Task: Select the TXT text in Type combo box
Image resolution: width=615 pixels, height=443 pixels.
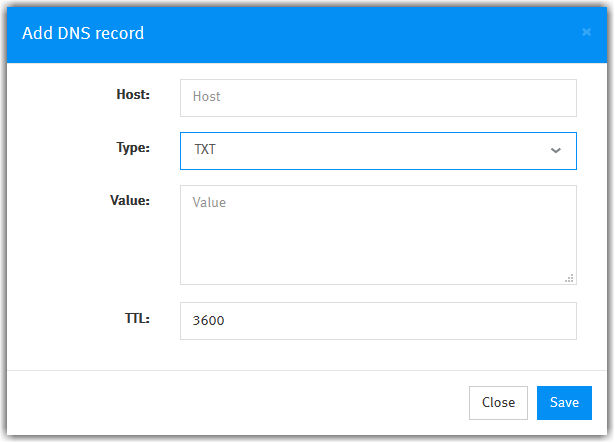Action: click(x=205, y=149)
